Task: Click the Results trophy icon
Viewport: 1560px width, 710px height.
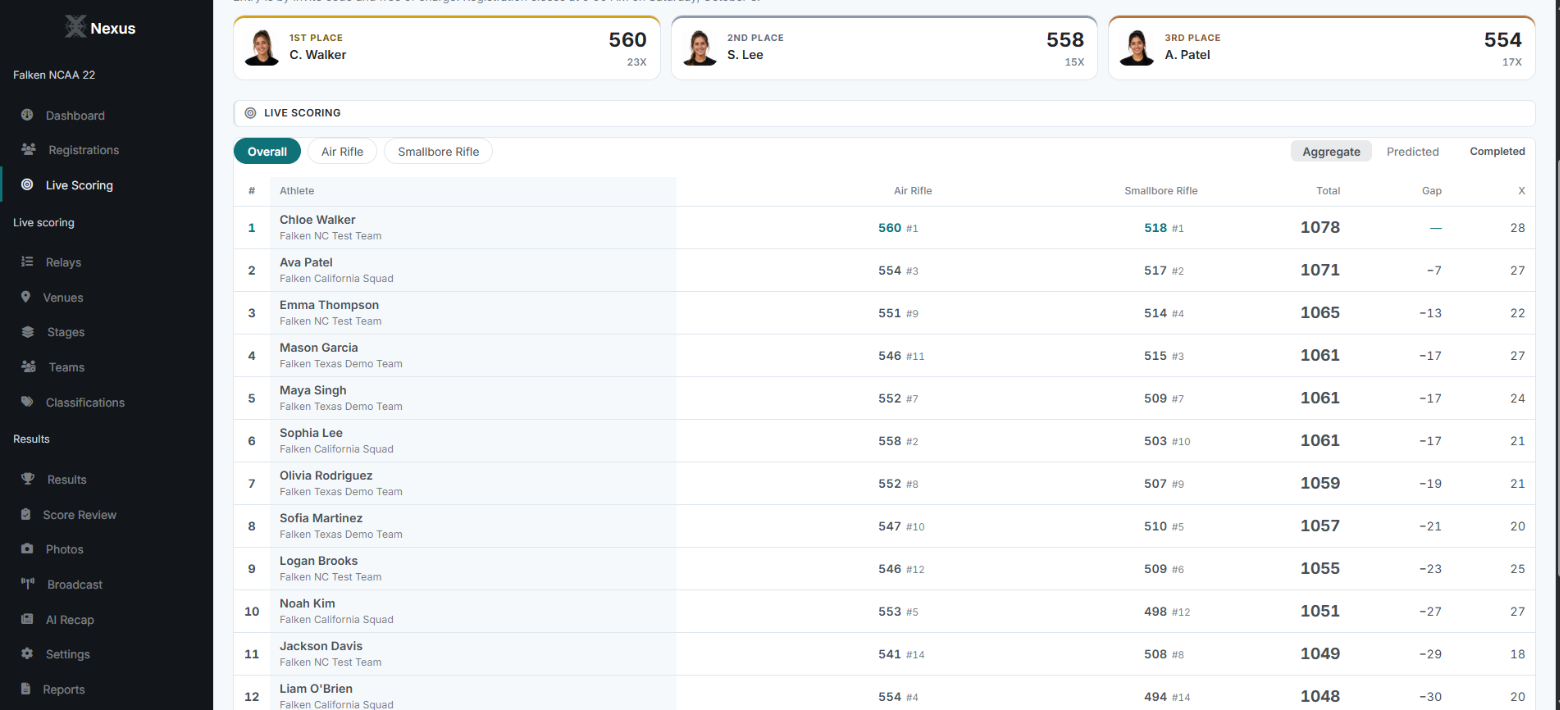Action: tap(28, 479)
